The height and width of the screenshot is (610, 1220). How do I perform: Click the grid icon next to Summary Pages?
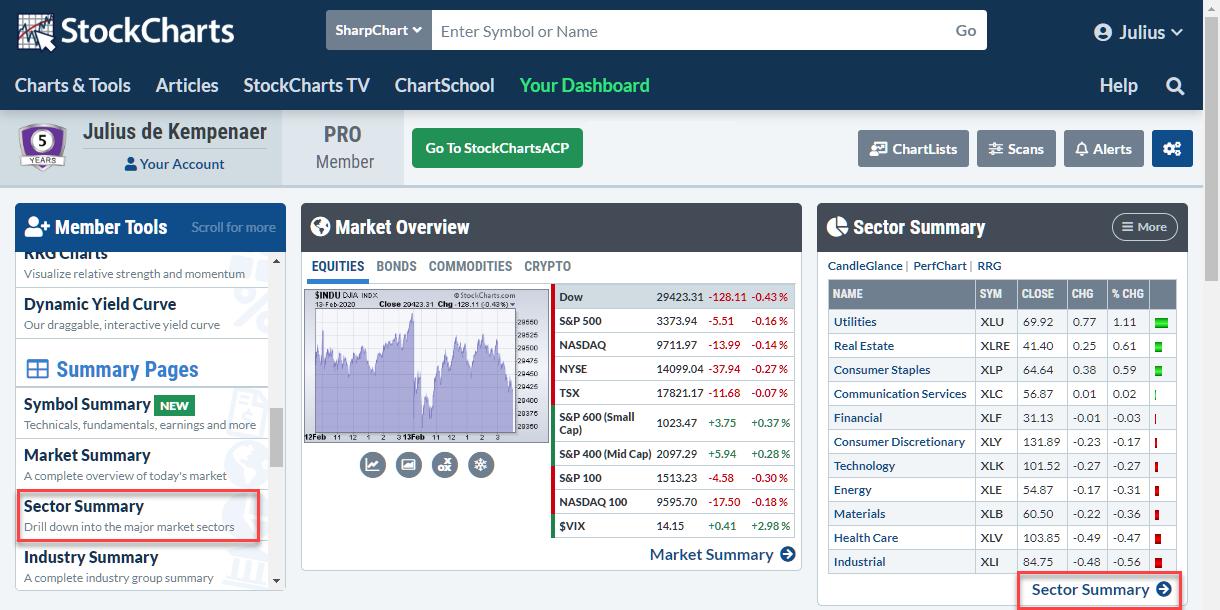(37, 369)
